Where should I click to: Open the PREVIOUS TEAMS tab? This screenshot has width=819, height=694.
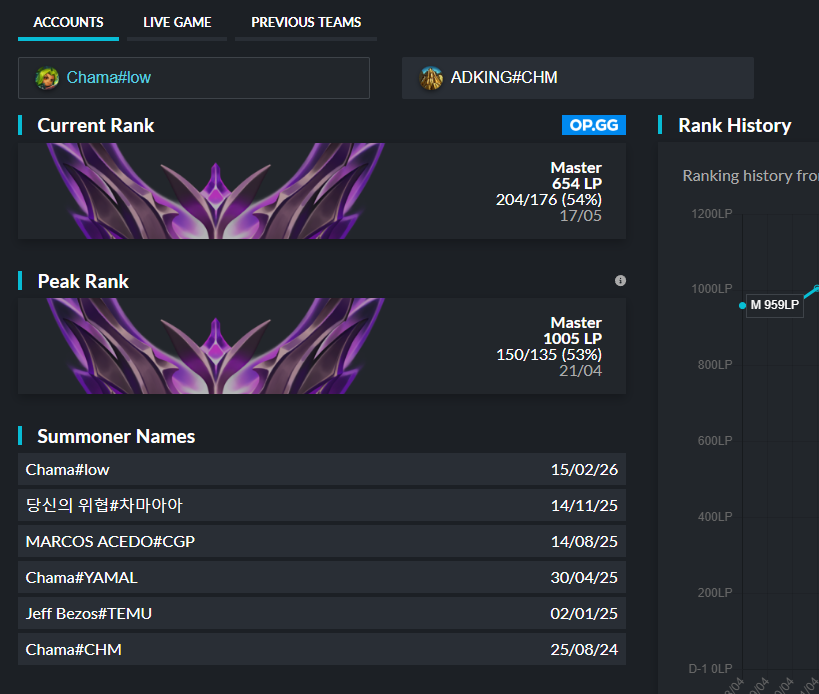pos(306,22)
